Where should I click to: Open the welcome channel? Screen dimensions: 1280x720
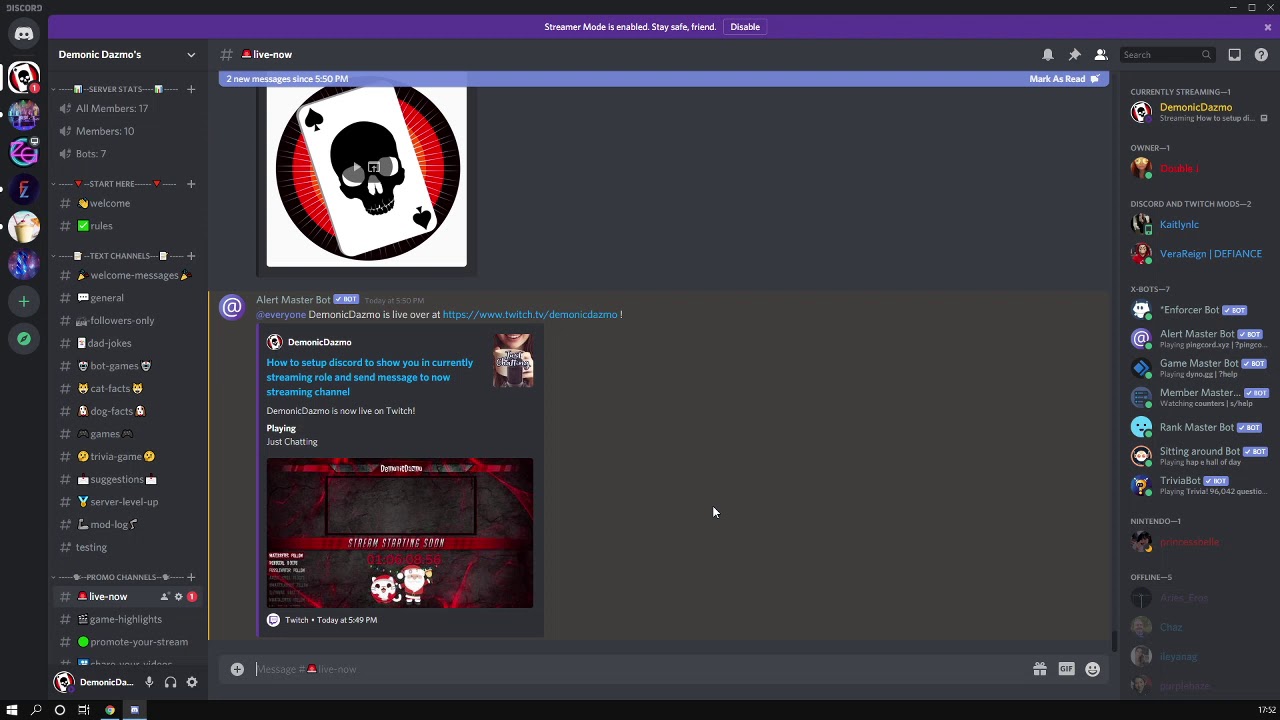click(128, 203)
